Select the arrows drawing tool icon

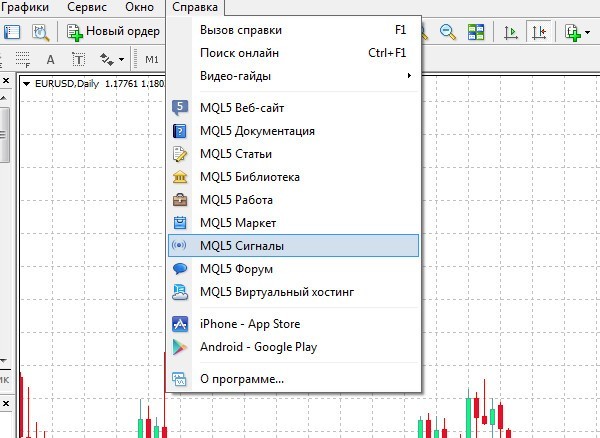[x=107, y=60]
